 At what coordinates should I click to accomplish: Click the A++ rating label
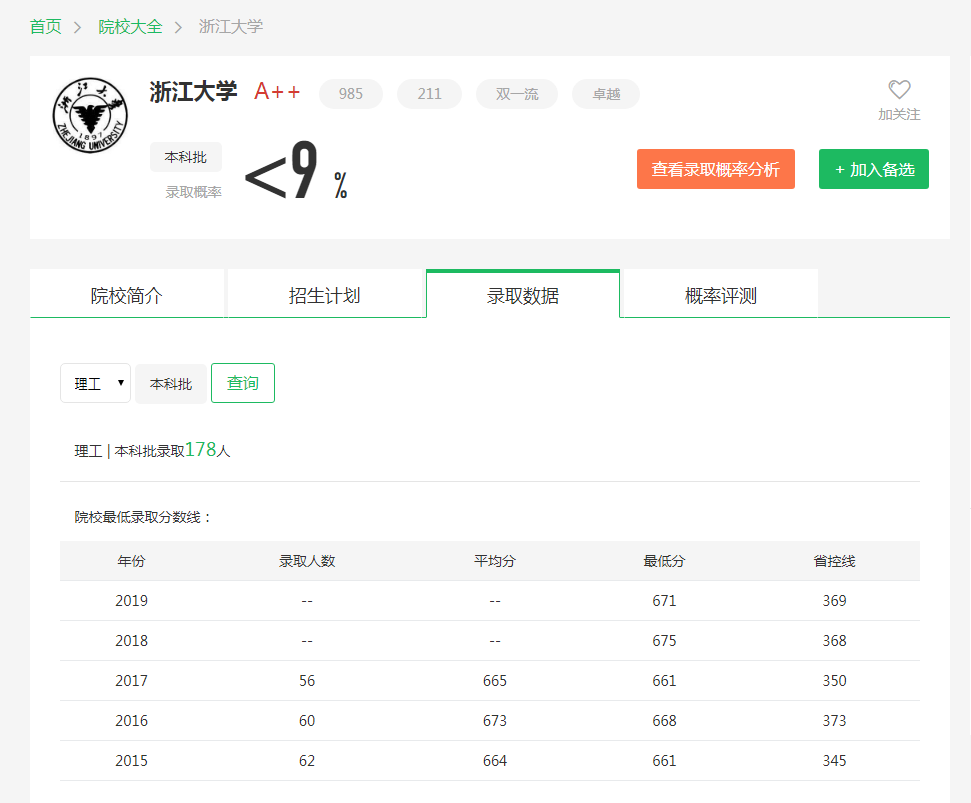[x=277, y=92]
